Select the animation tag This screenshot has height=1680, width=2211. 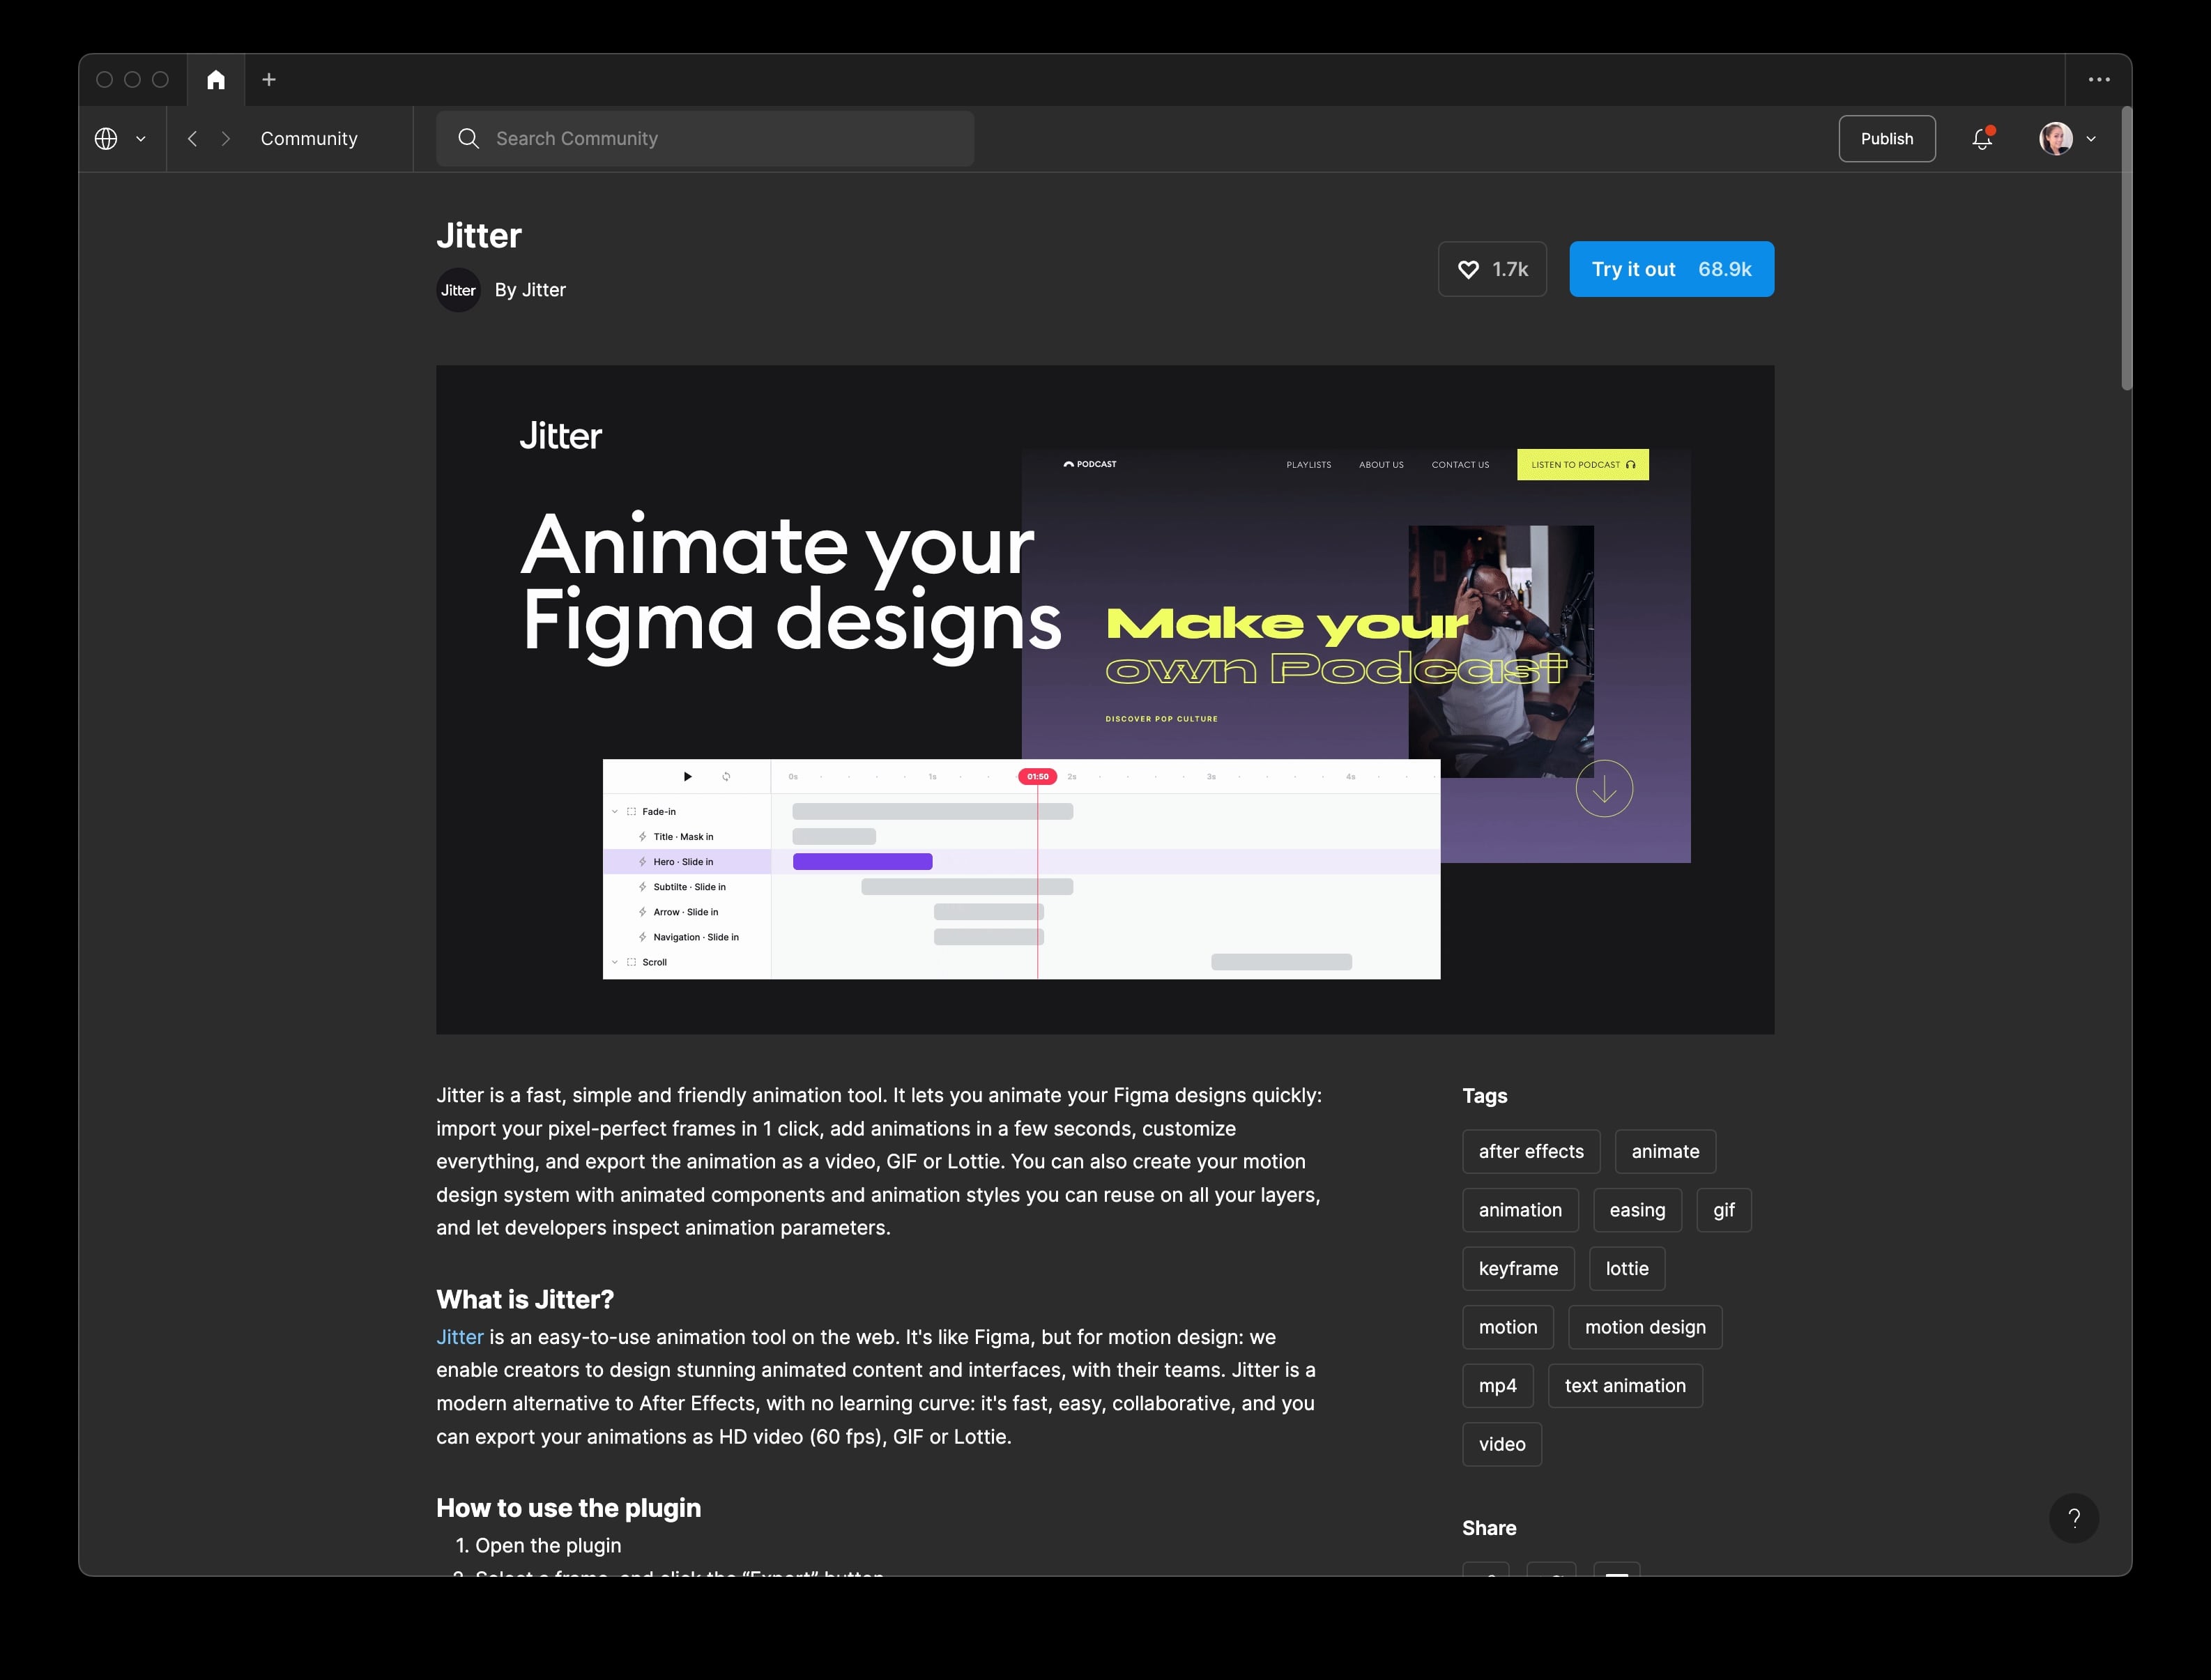point(1520,1210)
